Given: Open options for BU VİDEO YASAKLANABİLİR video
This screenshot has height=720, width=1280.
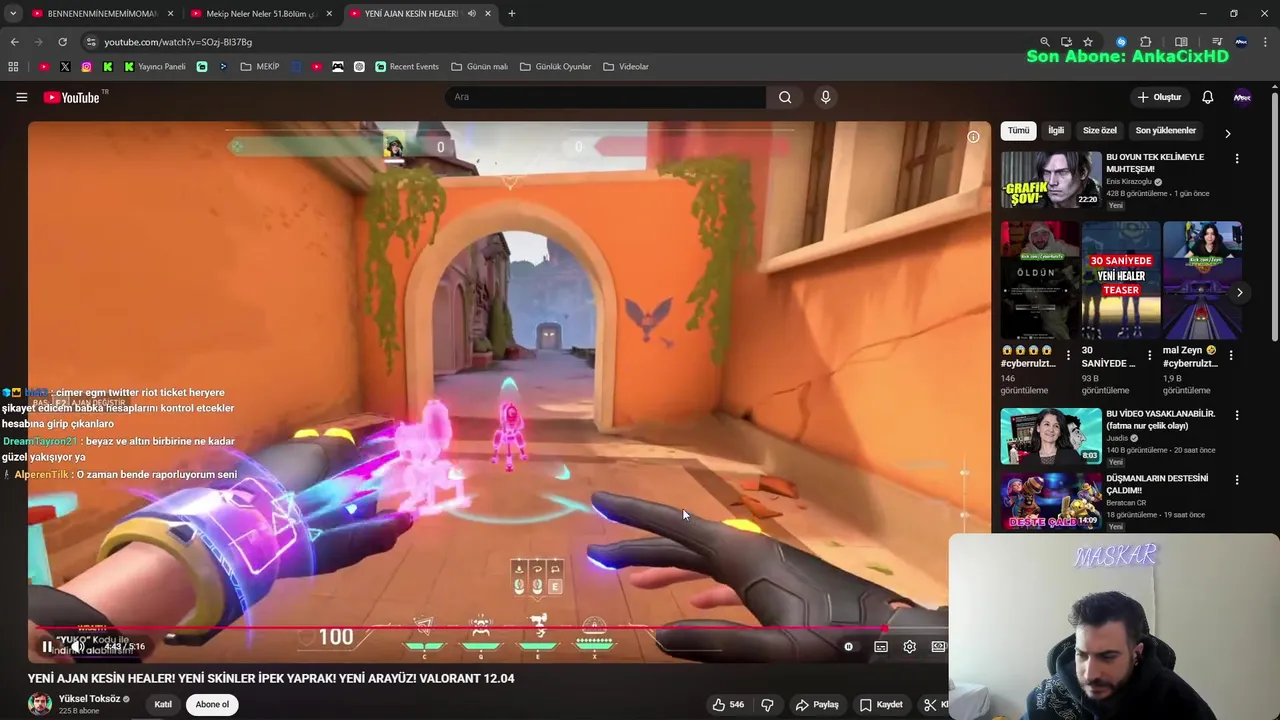Looking at the screenshot, I should click(1237, 415).
